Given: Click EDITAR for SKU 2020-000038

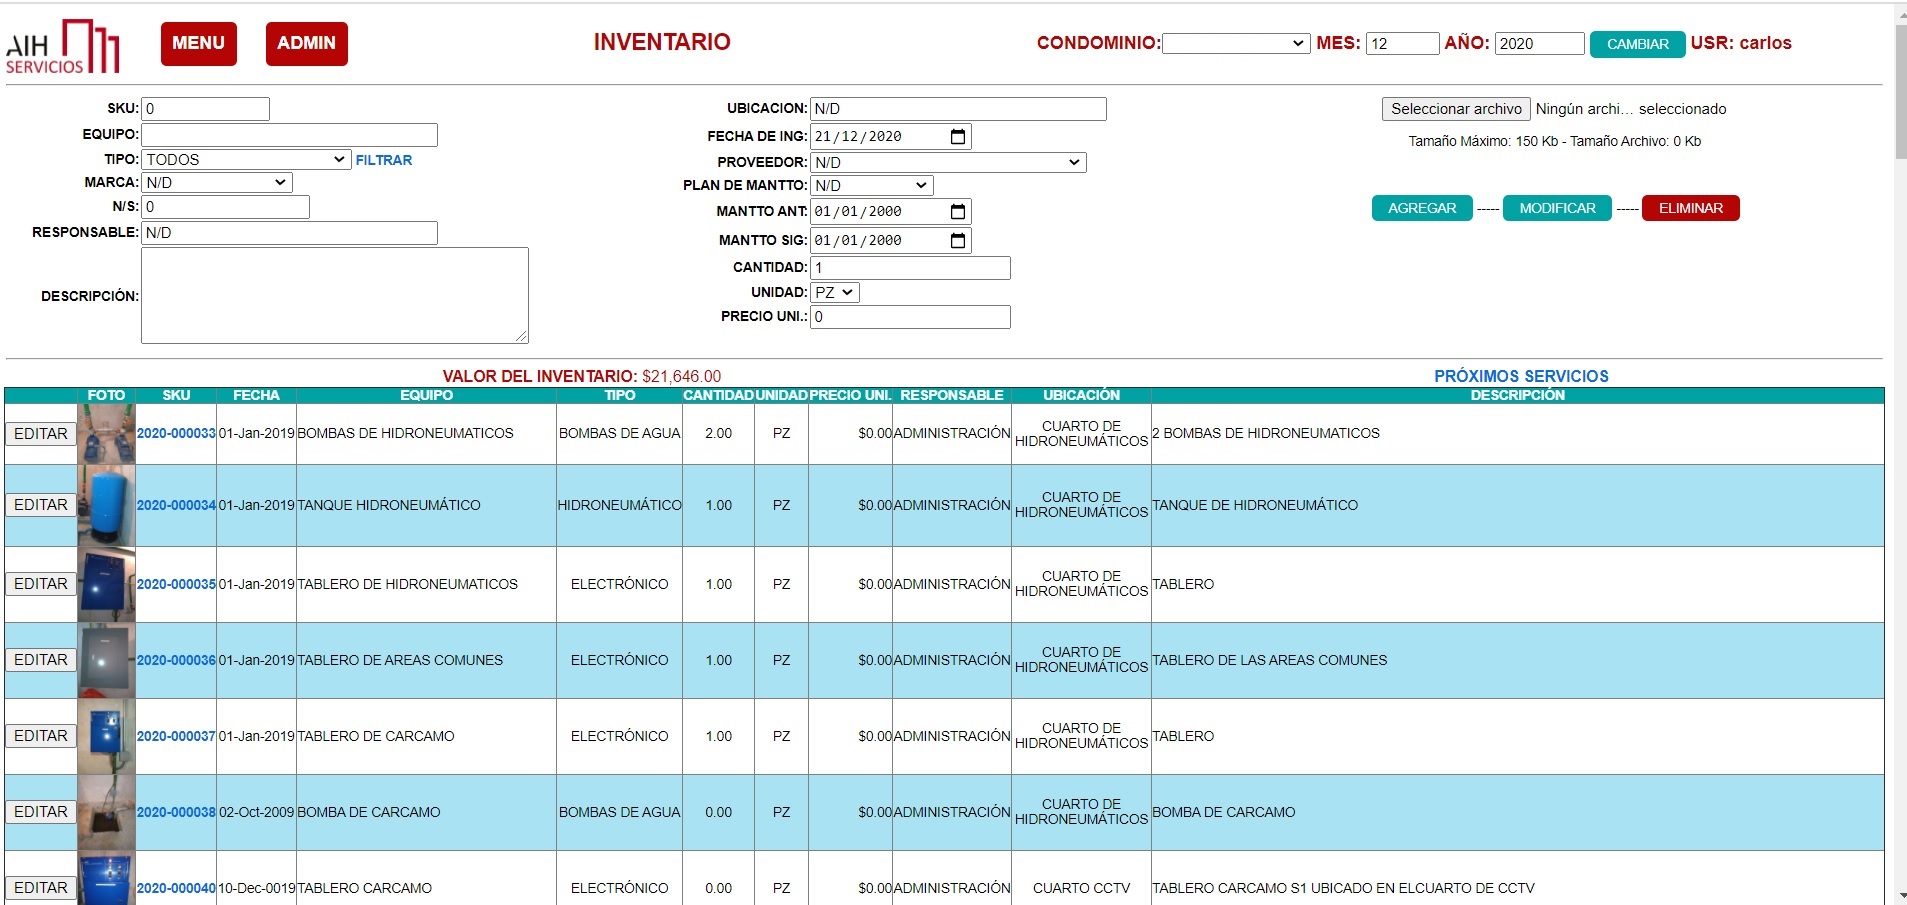Looking at the screenshot, I should tap(41, 812).
